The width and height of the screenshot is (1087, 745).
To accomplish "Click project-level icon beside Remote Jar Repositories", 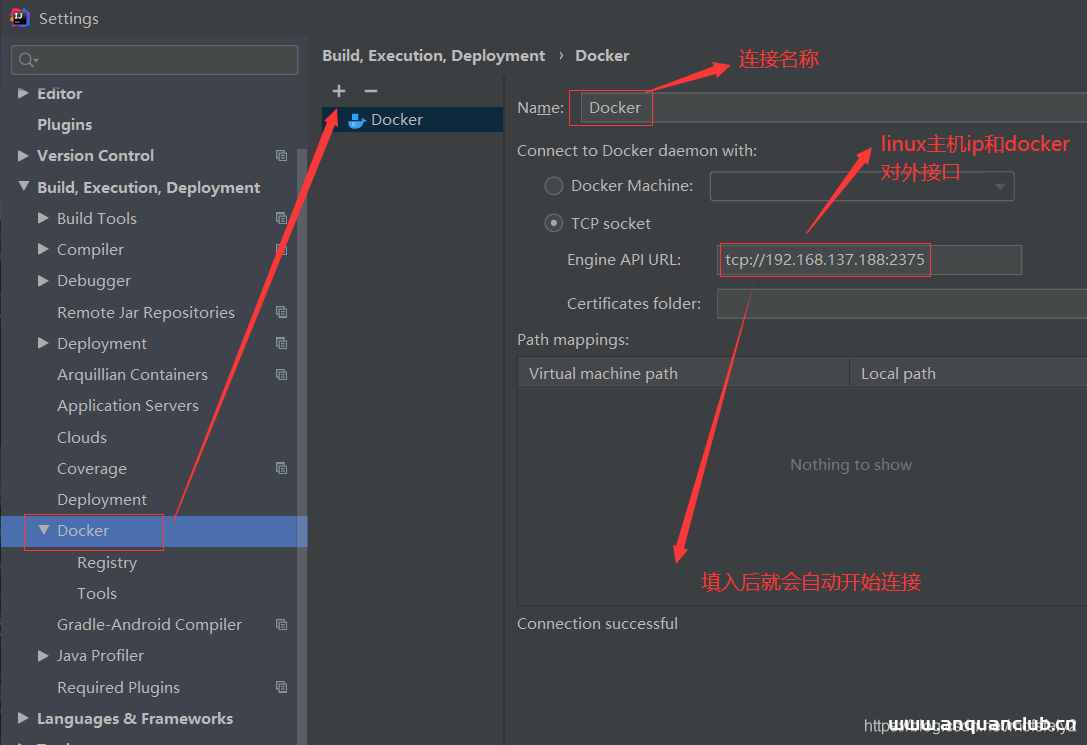I will (281, 313).
